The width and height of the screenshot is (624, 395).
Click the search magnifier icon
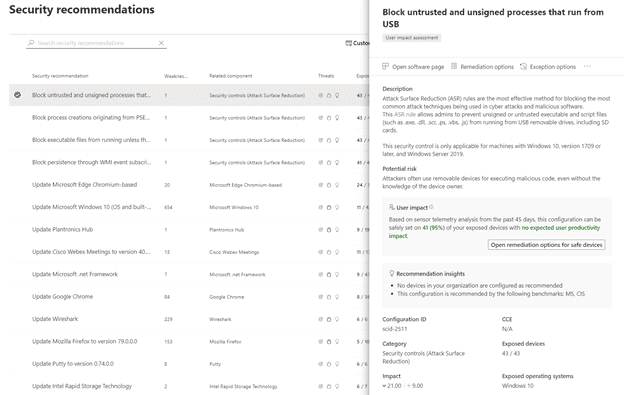pyautogui.click(x=31, y=43)
